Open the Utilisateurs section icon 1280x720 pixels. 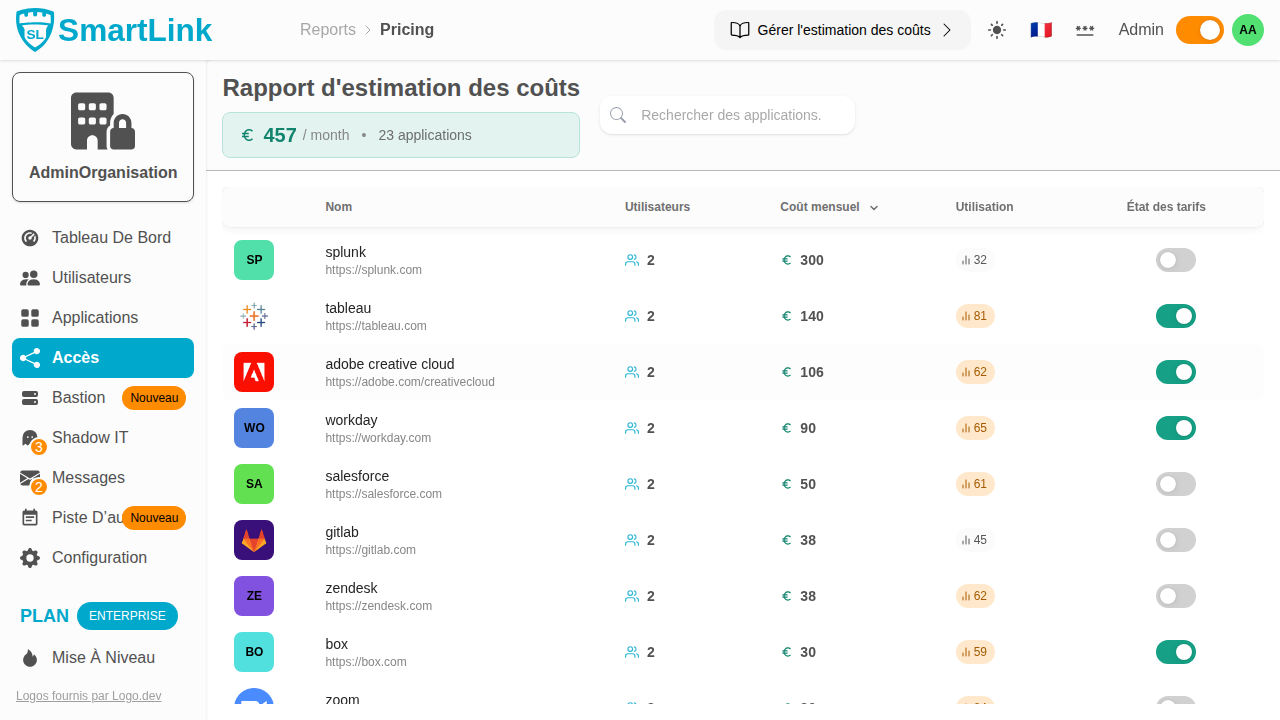point(30,277)
